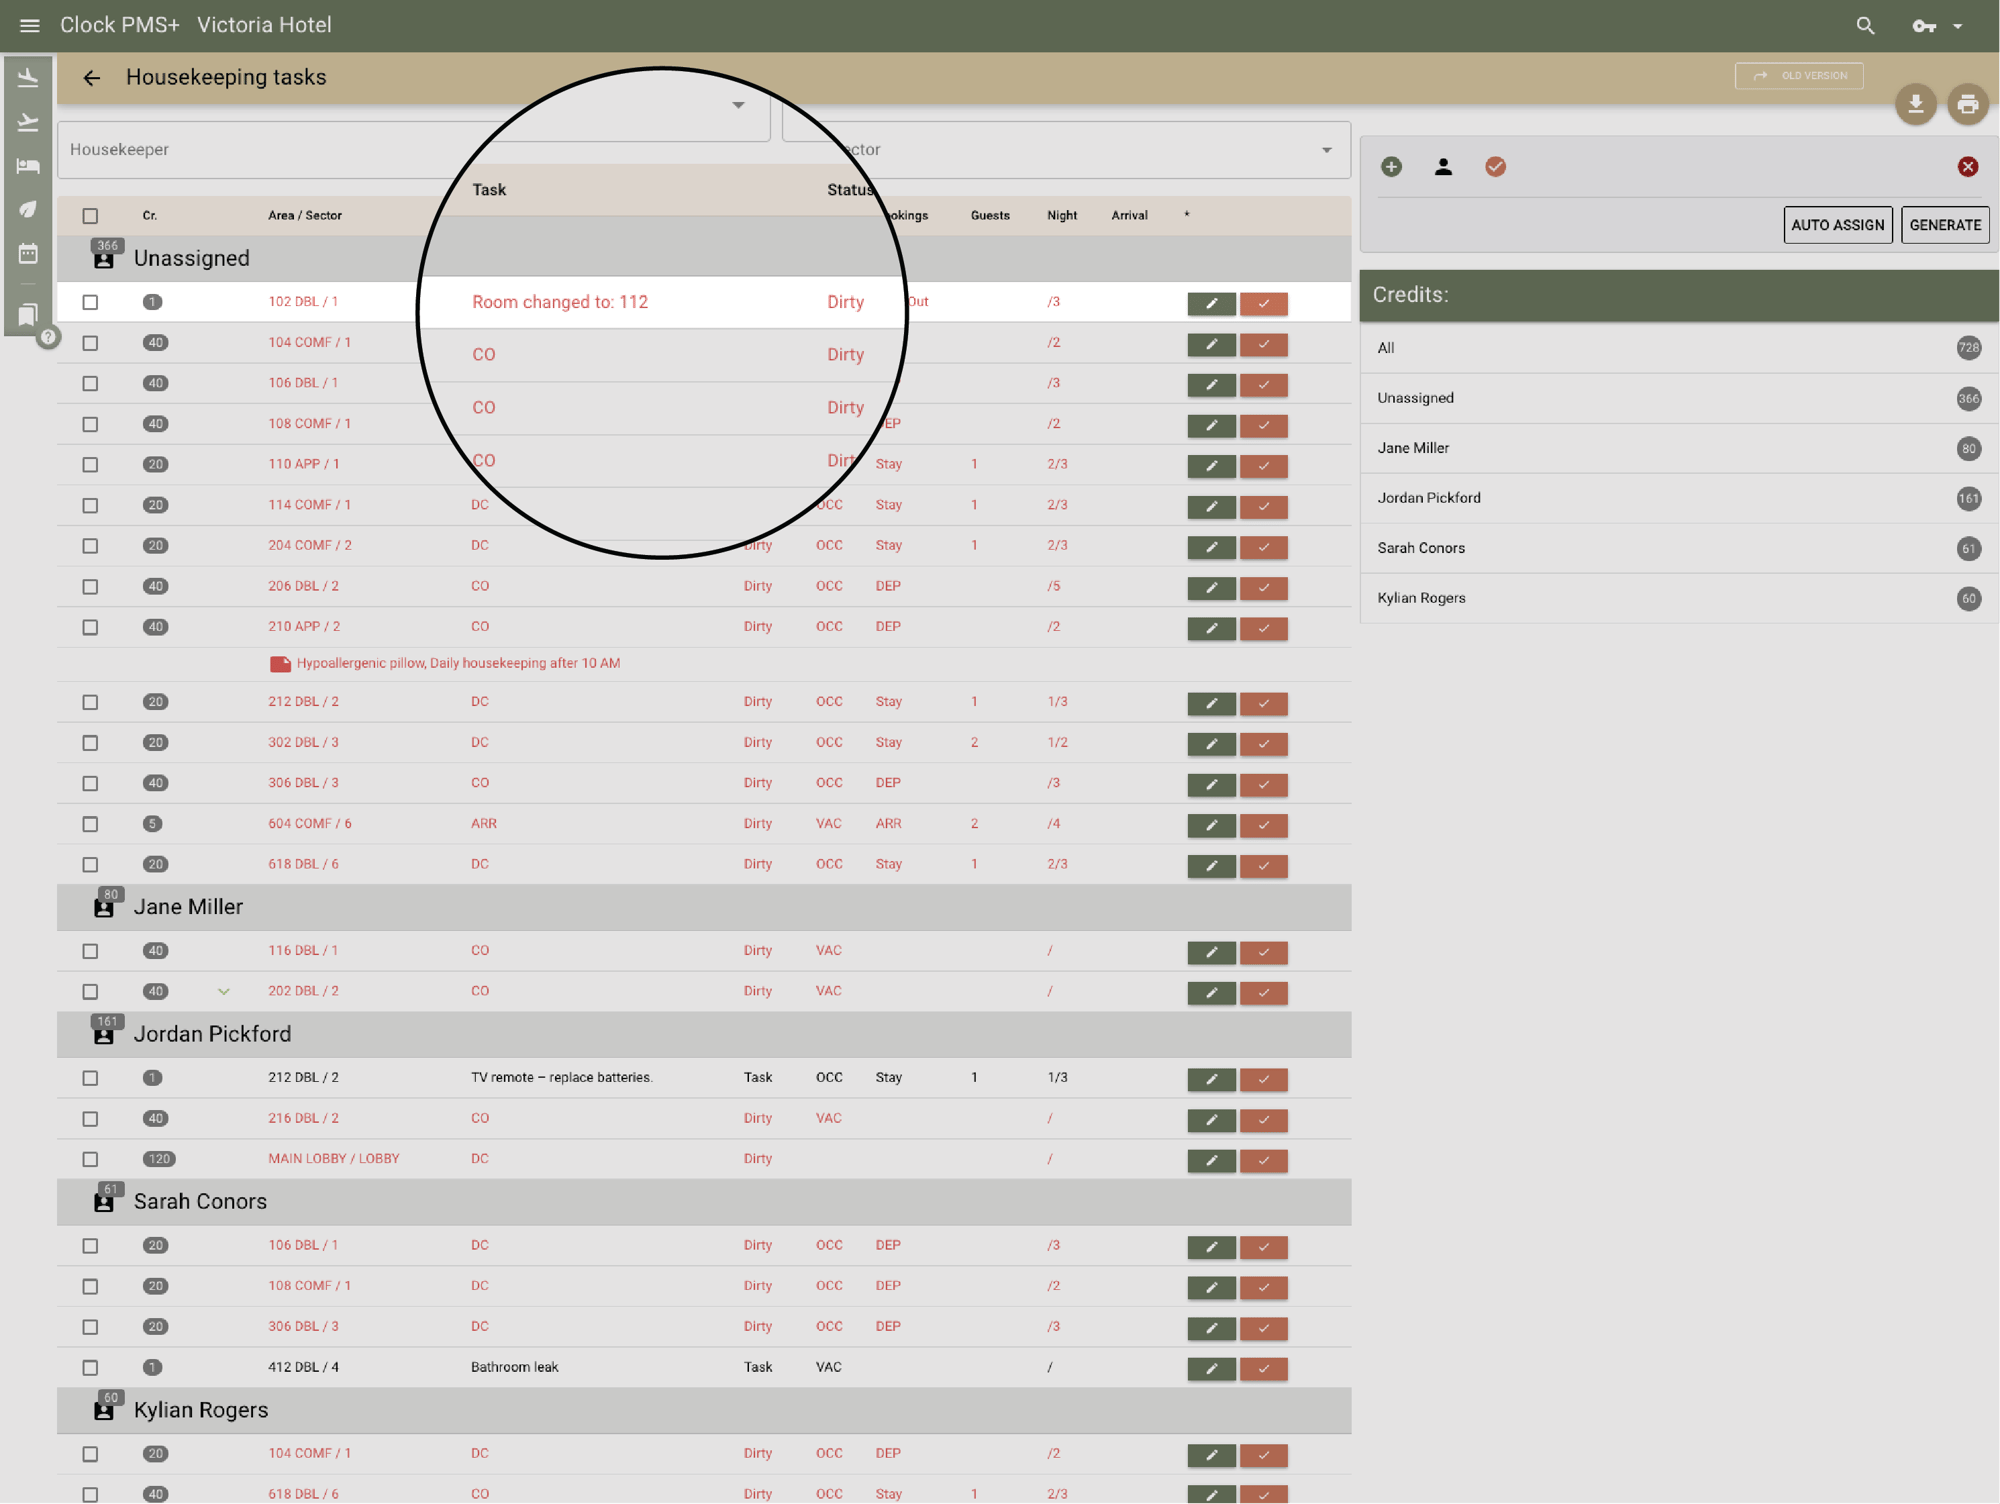Tick the checkbox for 104 COMF row
Image resolution: width=2000 pixels, height=1504 pixels.
(90, 343)
